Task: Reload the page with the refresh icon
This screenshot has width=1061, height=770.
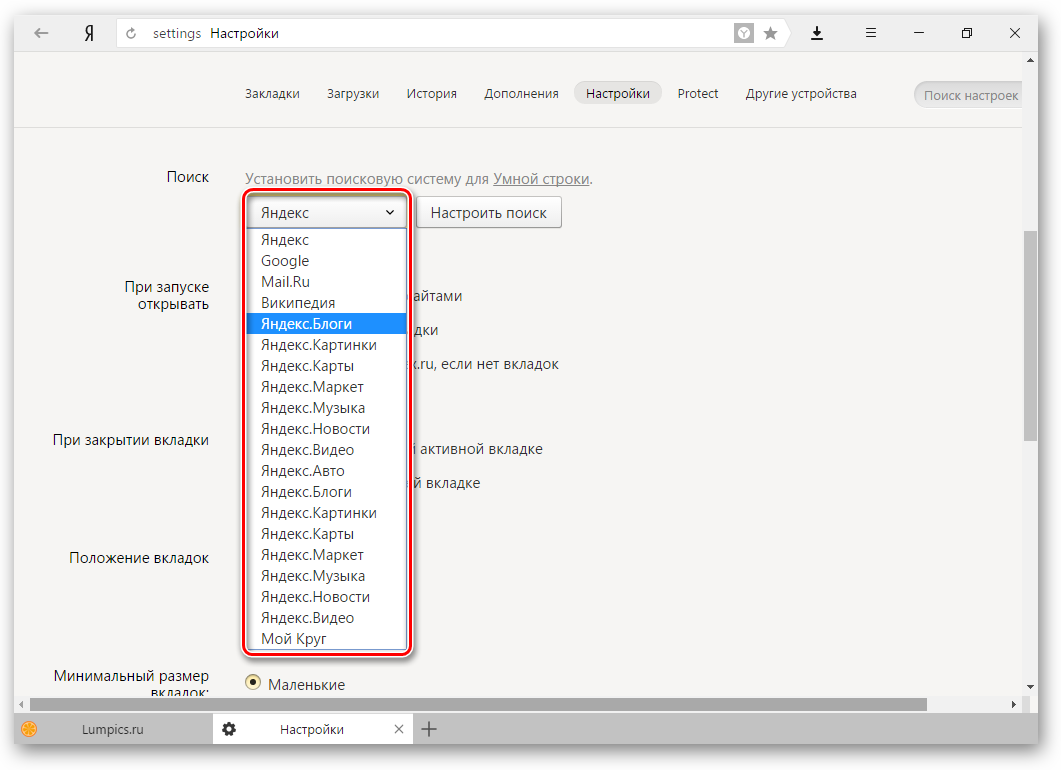Action: click(x=131, y=33)
